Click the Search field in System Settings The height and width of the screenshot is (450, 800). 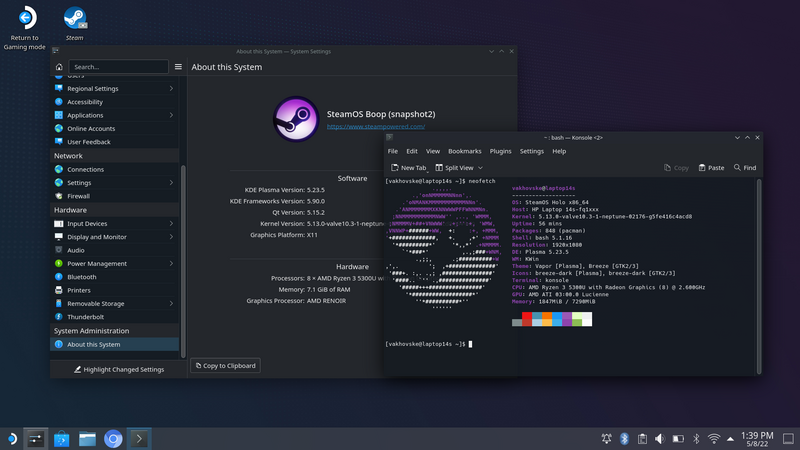point(118,67)
